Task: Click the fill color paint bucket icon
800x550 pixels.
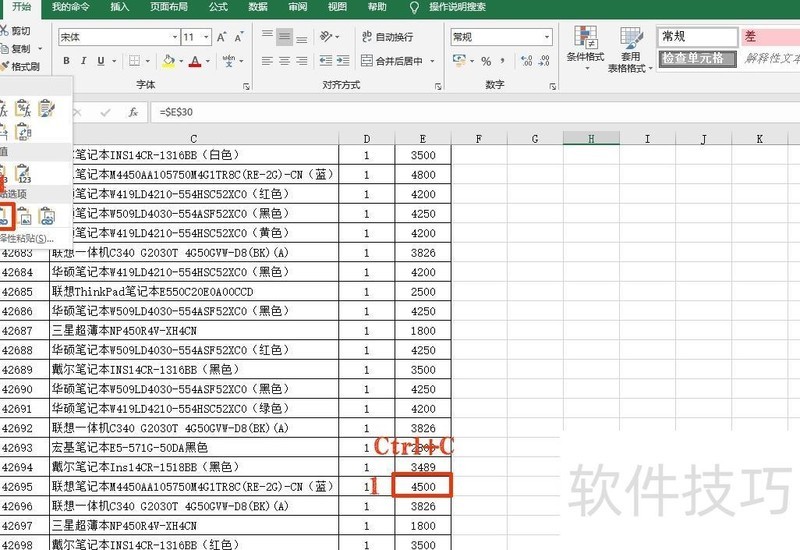Action: 168,61
